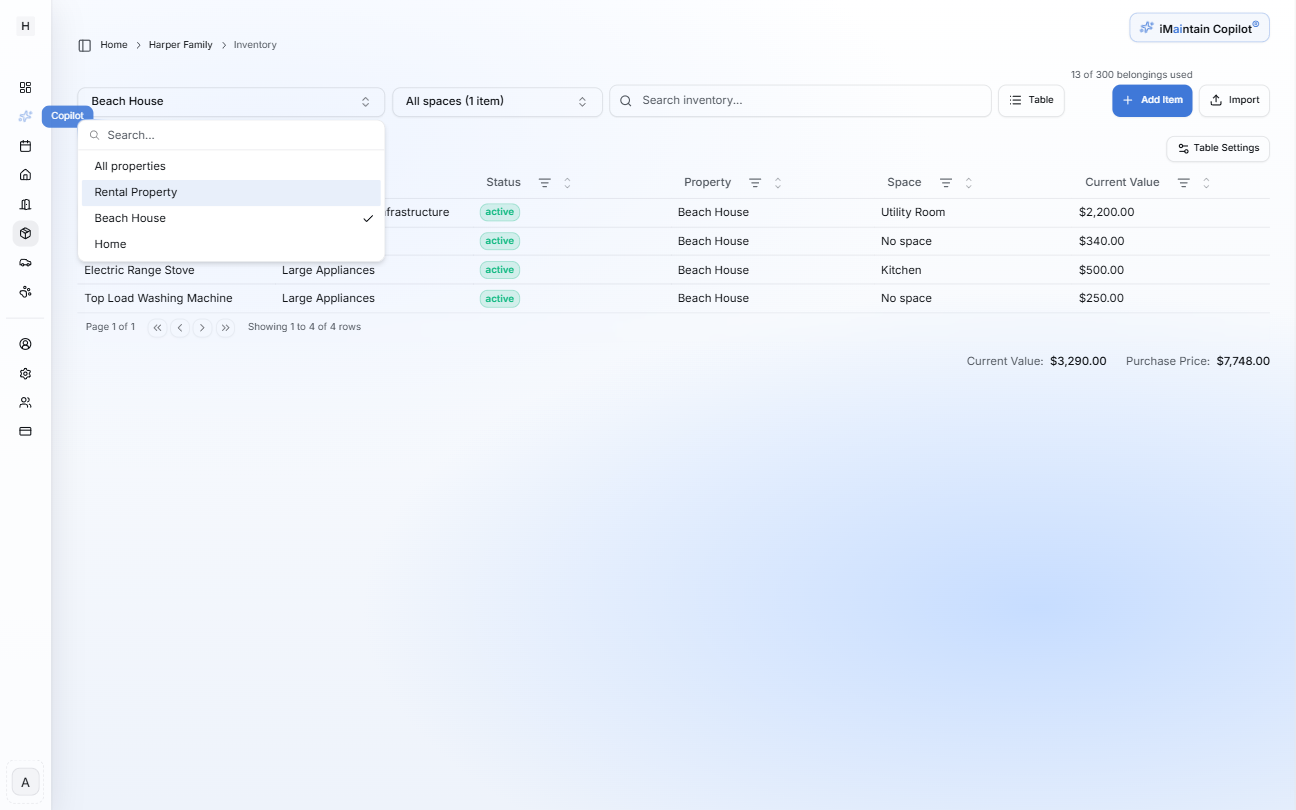Viewport: 1296px width, 810px height.
Task: Open the All spaces dropdown
Action: click(x=497, y=100)
